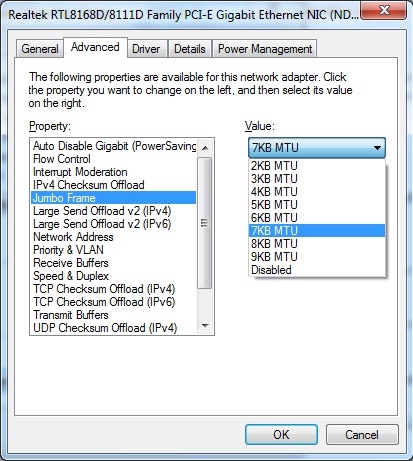This screenshot has height=461, width=413.
Task: Click the Cancel button
Action: point(362,434)
